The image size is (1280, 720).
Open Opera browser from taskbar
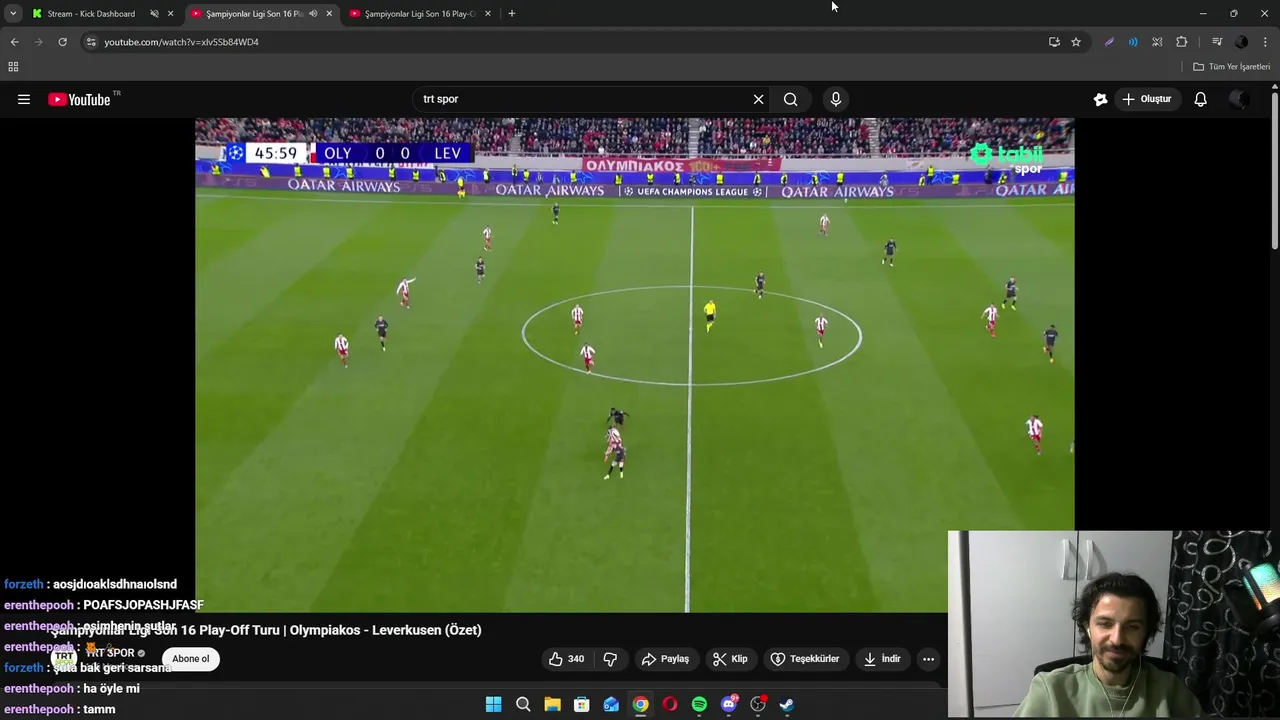pyautogui.click(x=670, y=704)
